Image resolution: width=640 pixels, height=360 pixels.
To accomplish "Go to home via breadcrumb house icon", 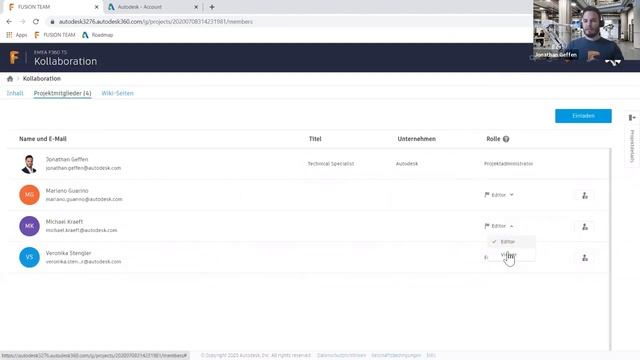I will coord(10,79).
